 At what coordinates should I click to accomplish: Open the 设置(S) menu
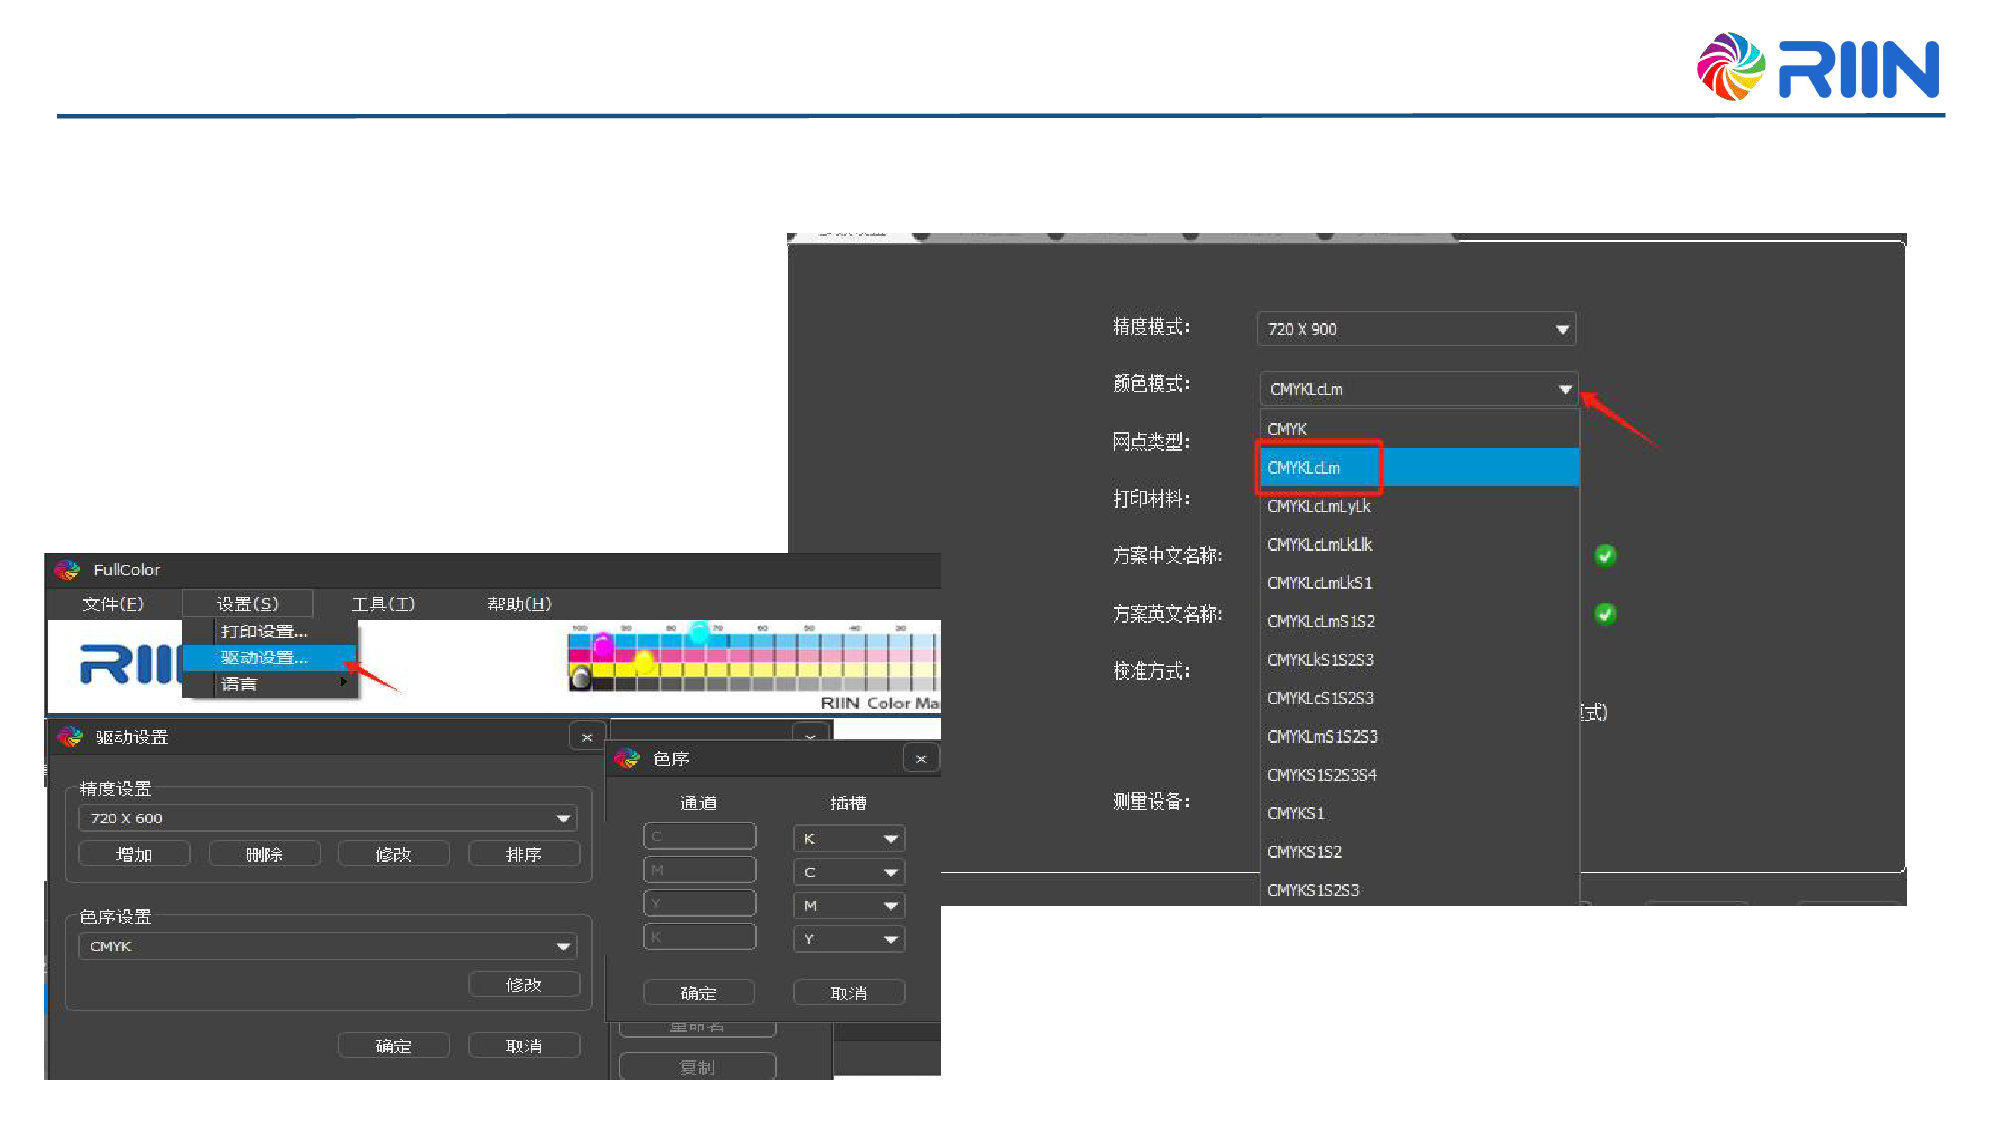247,604
